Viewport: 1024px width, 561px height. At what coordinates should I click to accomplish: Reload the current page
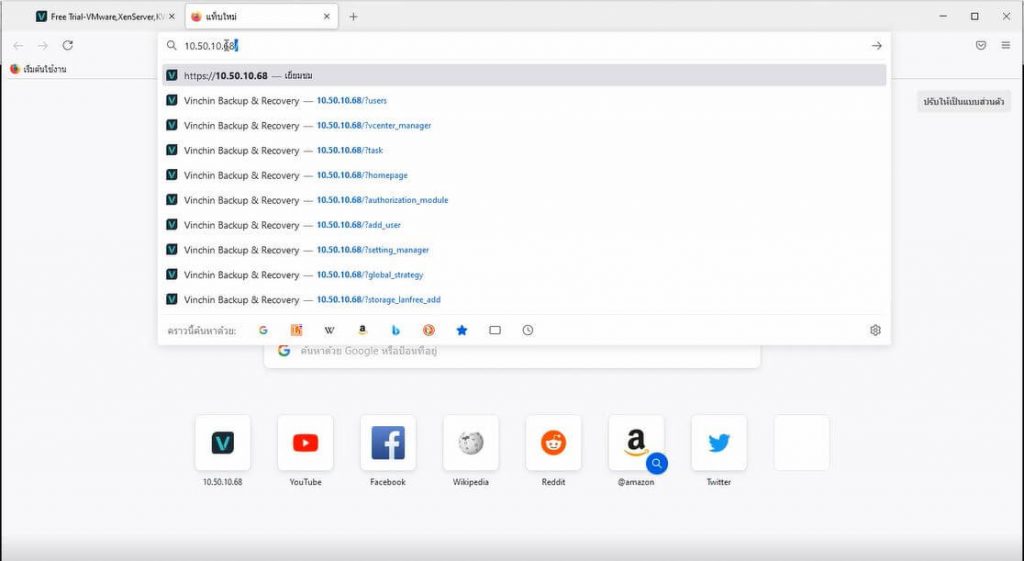coord(67,46)
